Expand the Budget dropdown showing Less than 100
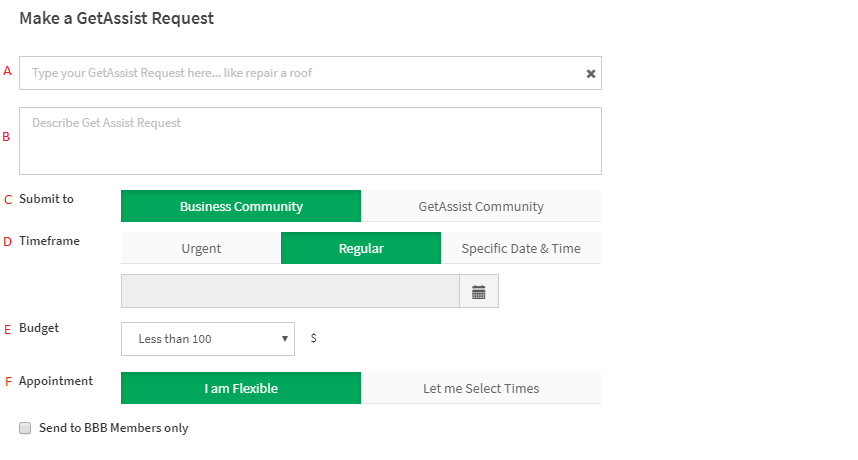The height and width of the screenshot is (460, 858). point(208,339)
